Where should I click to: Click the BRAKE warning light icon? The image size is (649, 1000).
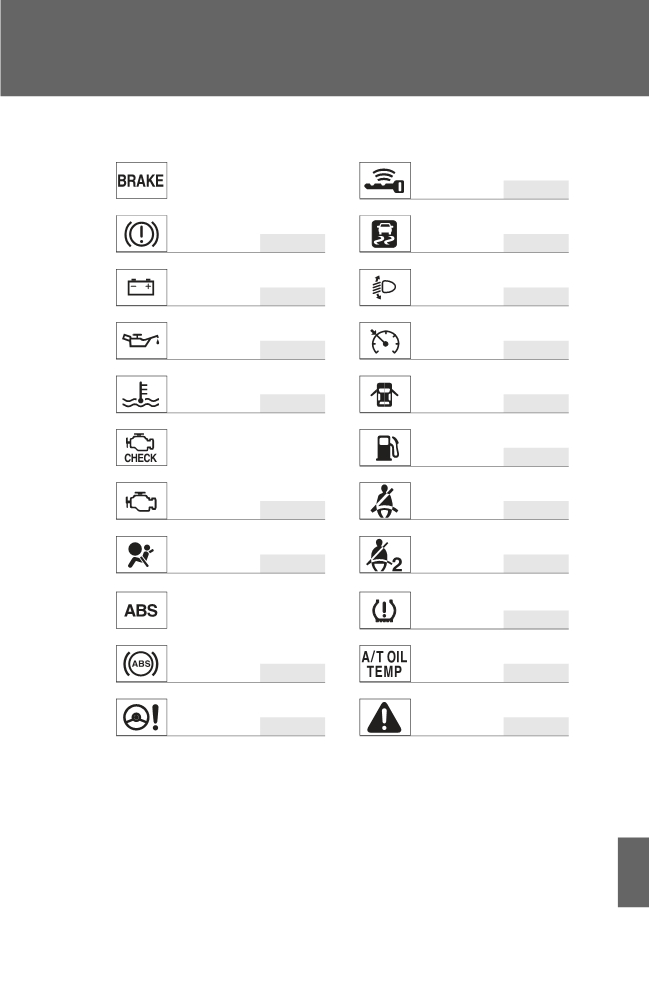[142, 180]
